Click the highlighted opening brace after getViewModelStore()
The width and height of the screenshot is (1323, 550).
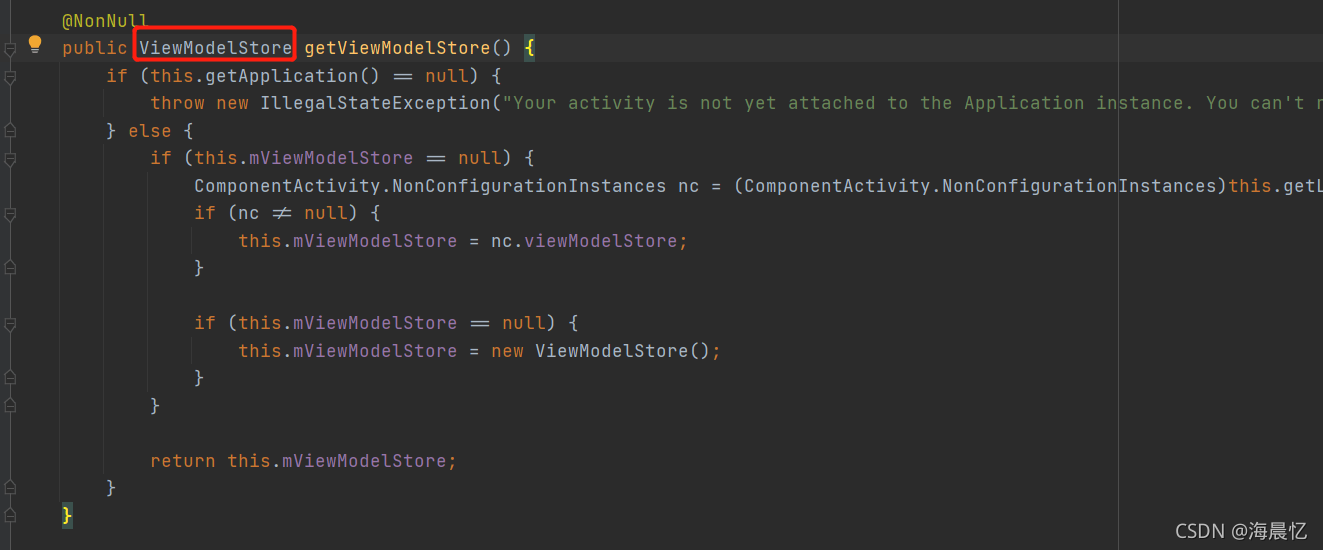tap(530, 48)
